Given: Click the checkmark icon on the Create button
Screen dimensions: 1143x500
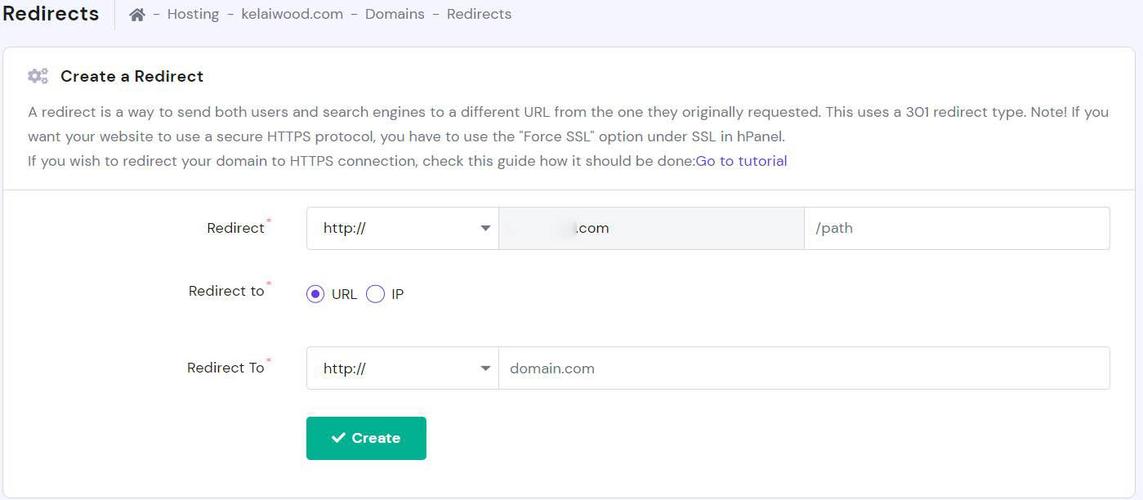Looking at the screenshot, I should (338, 438).
